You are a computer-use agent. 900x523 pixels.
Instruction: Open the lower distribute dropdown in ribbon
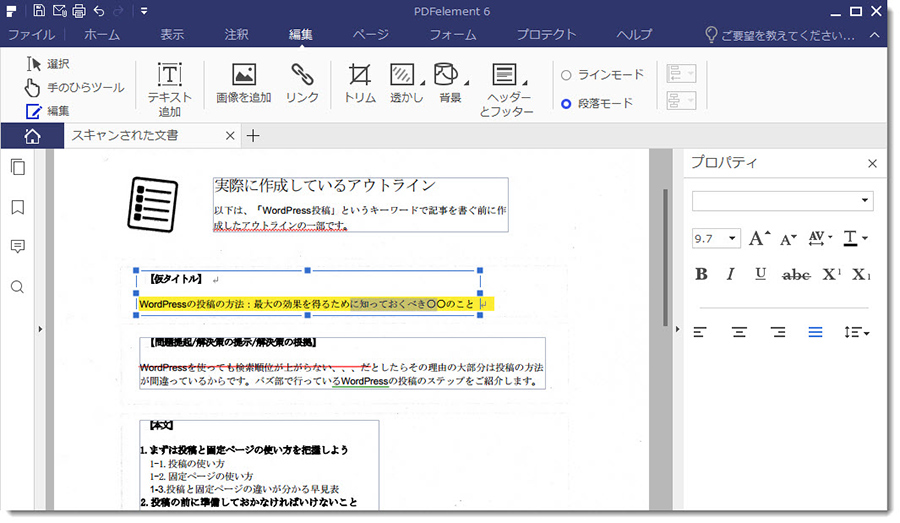pyautogui.click(x=681, y=100)
